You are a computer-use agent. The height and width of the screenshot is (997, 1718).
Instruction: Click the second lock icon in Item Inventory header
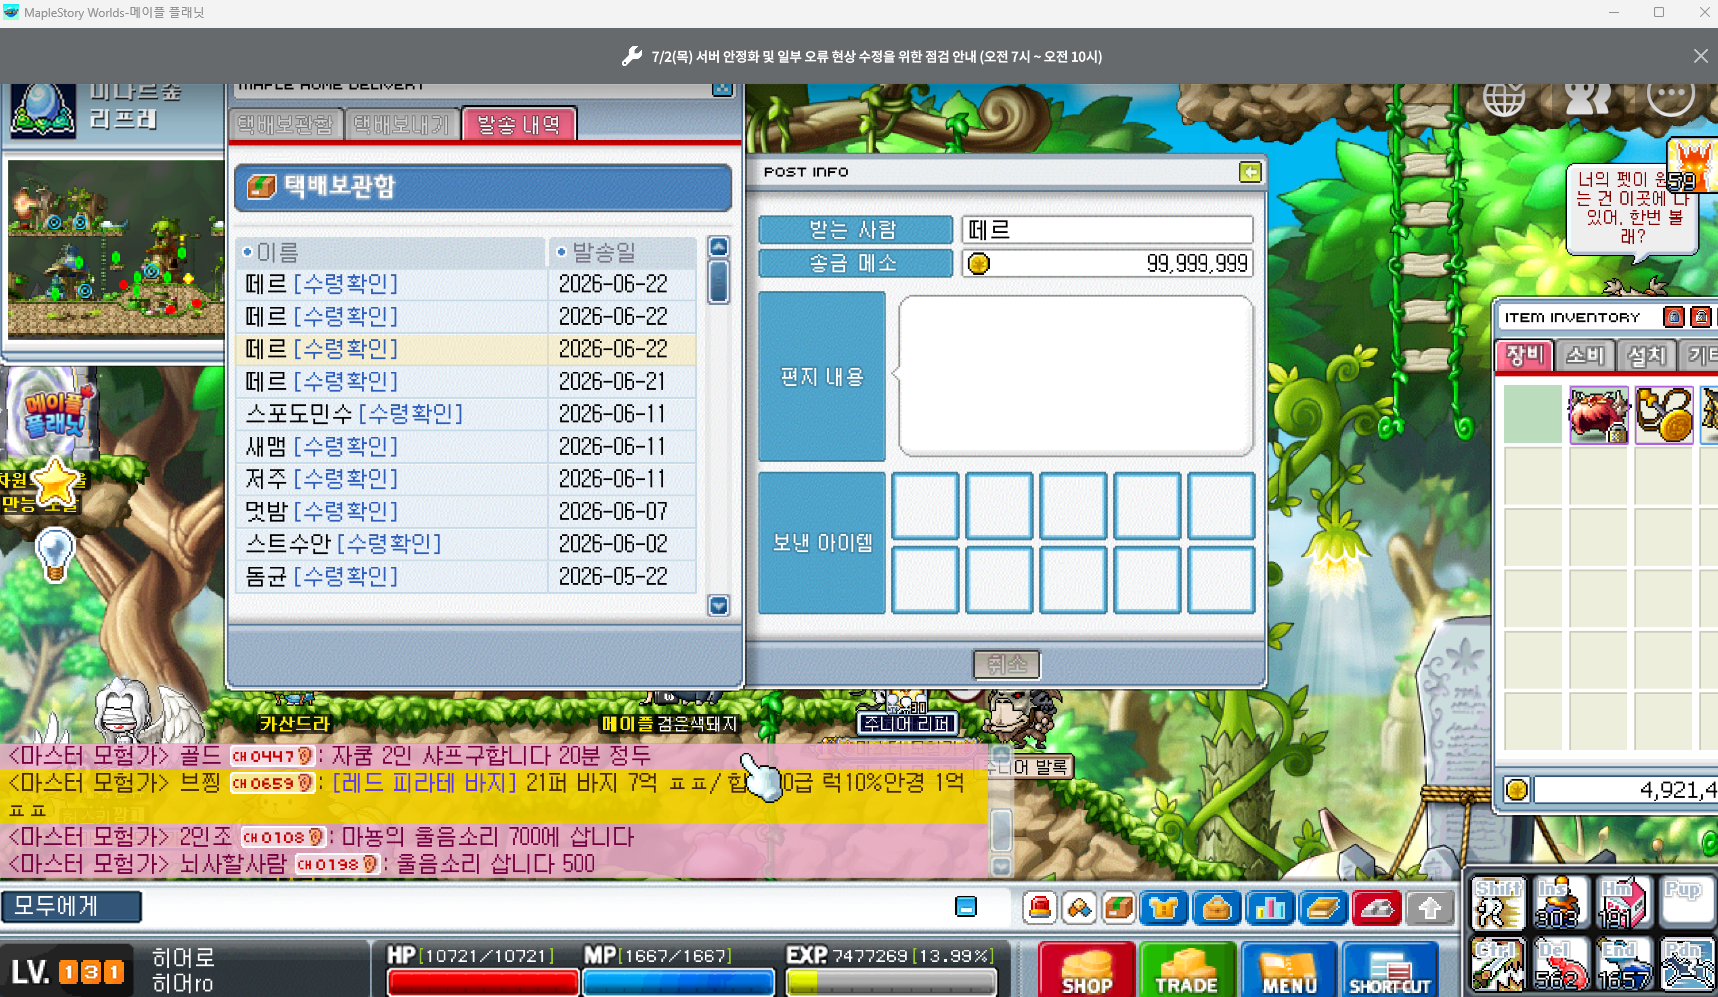[1700, 317]
